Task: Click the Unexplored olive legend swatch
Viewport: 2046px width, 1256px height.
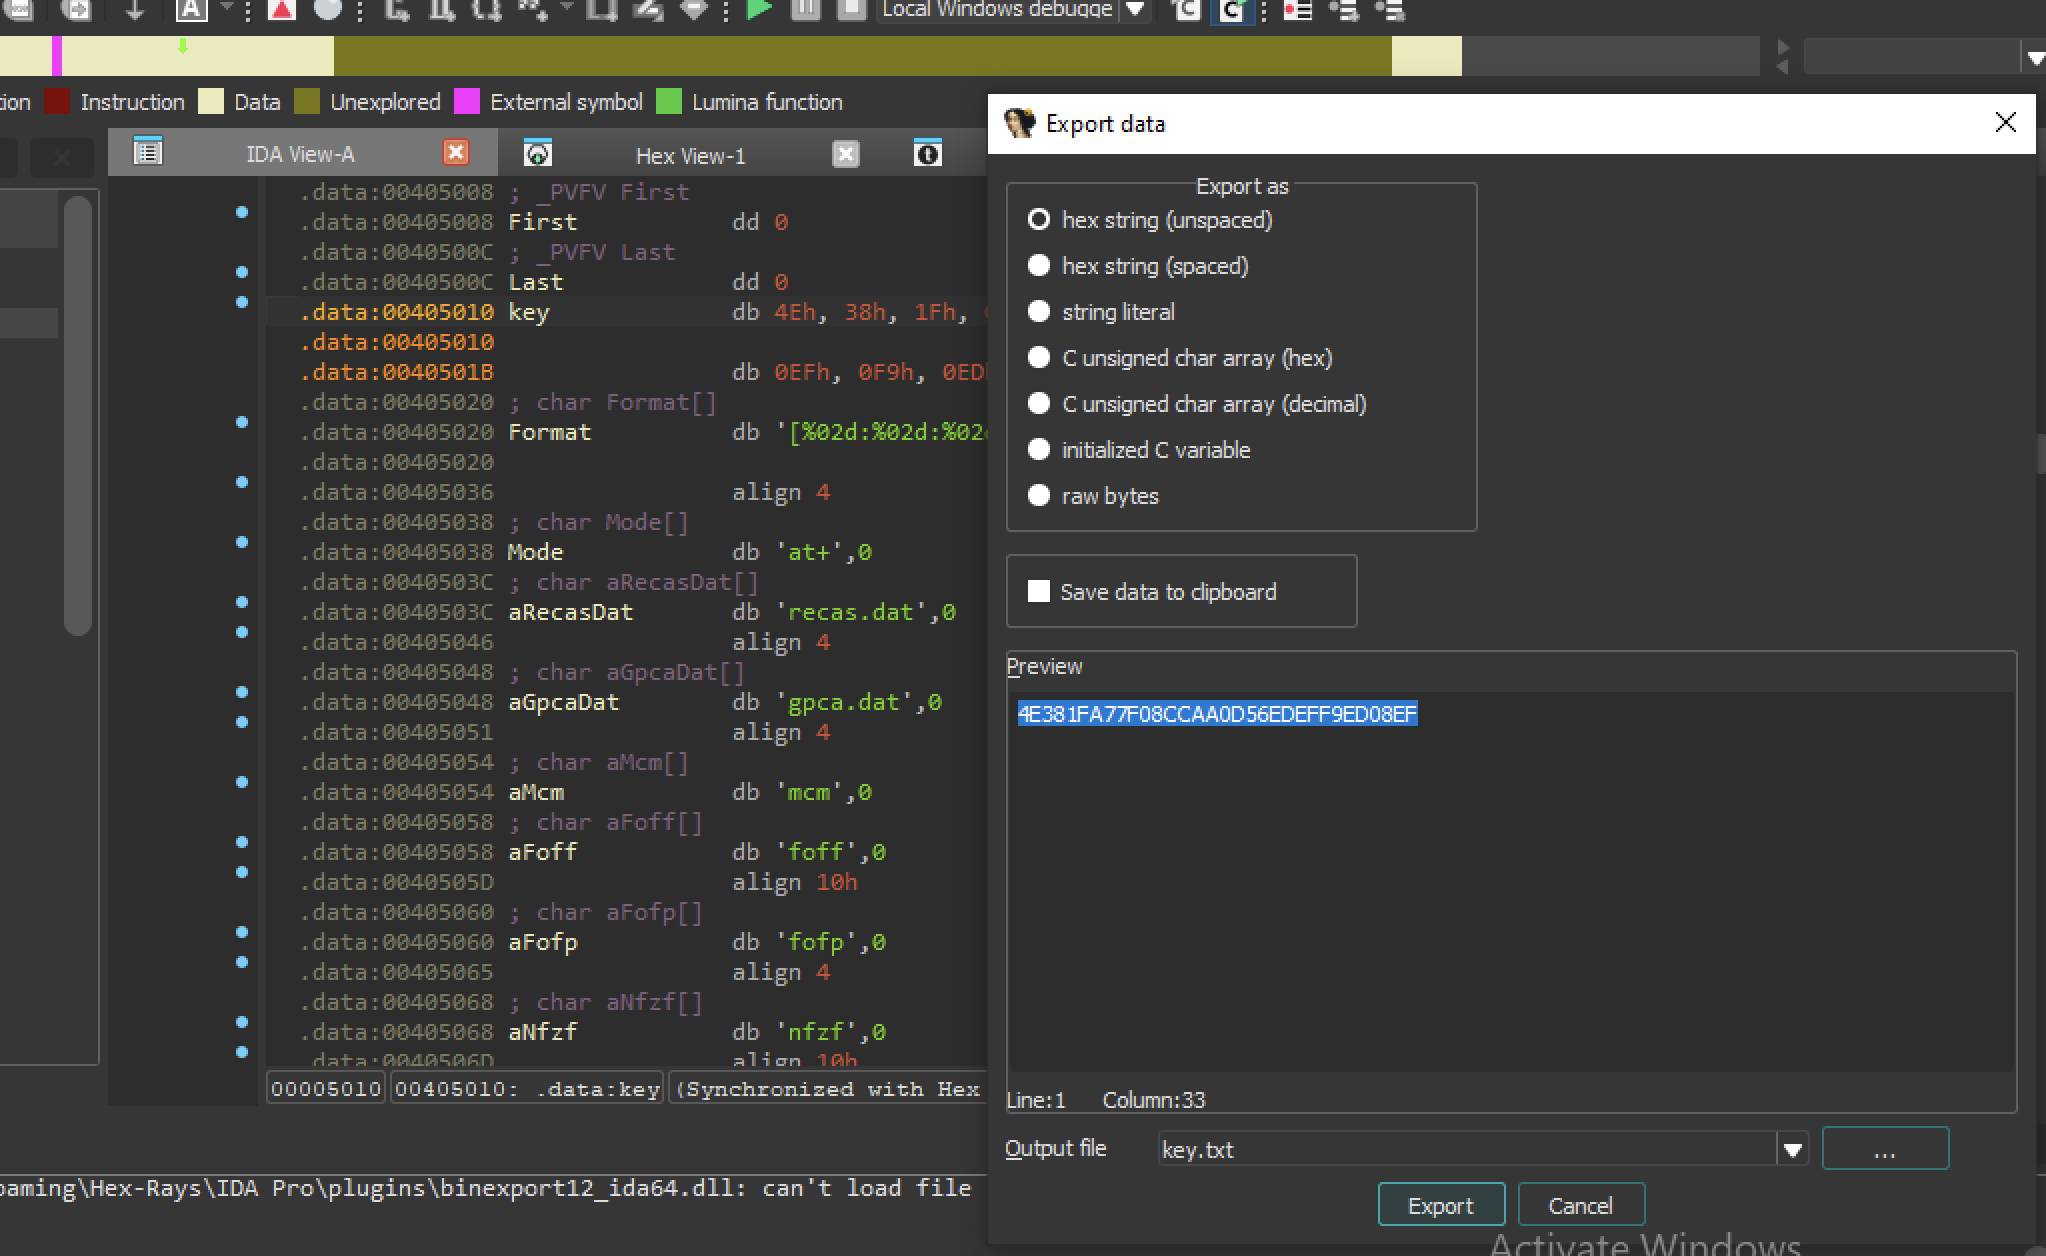Action: pos(308,101)
